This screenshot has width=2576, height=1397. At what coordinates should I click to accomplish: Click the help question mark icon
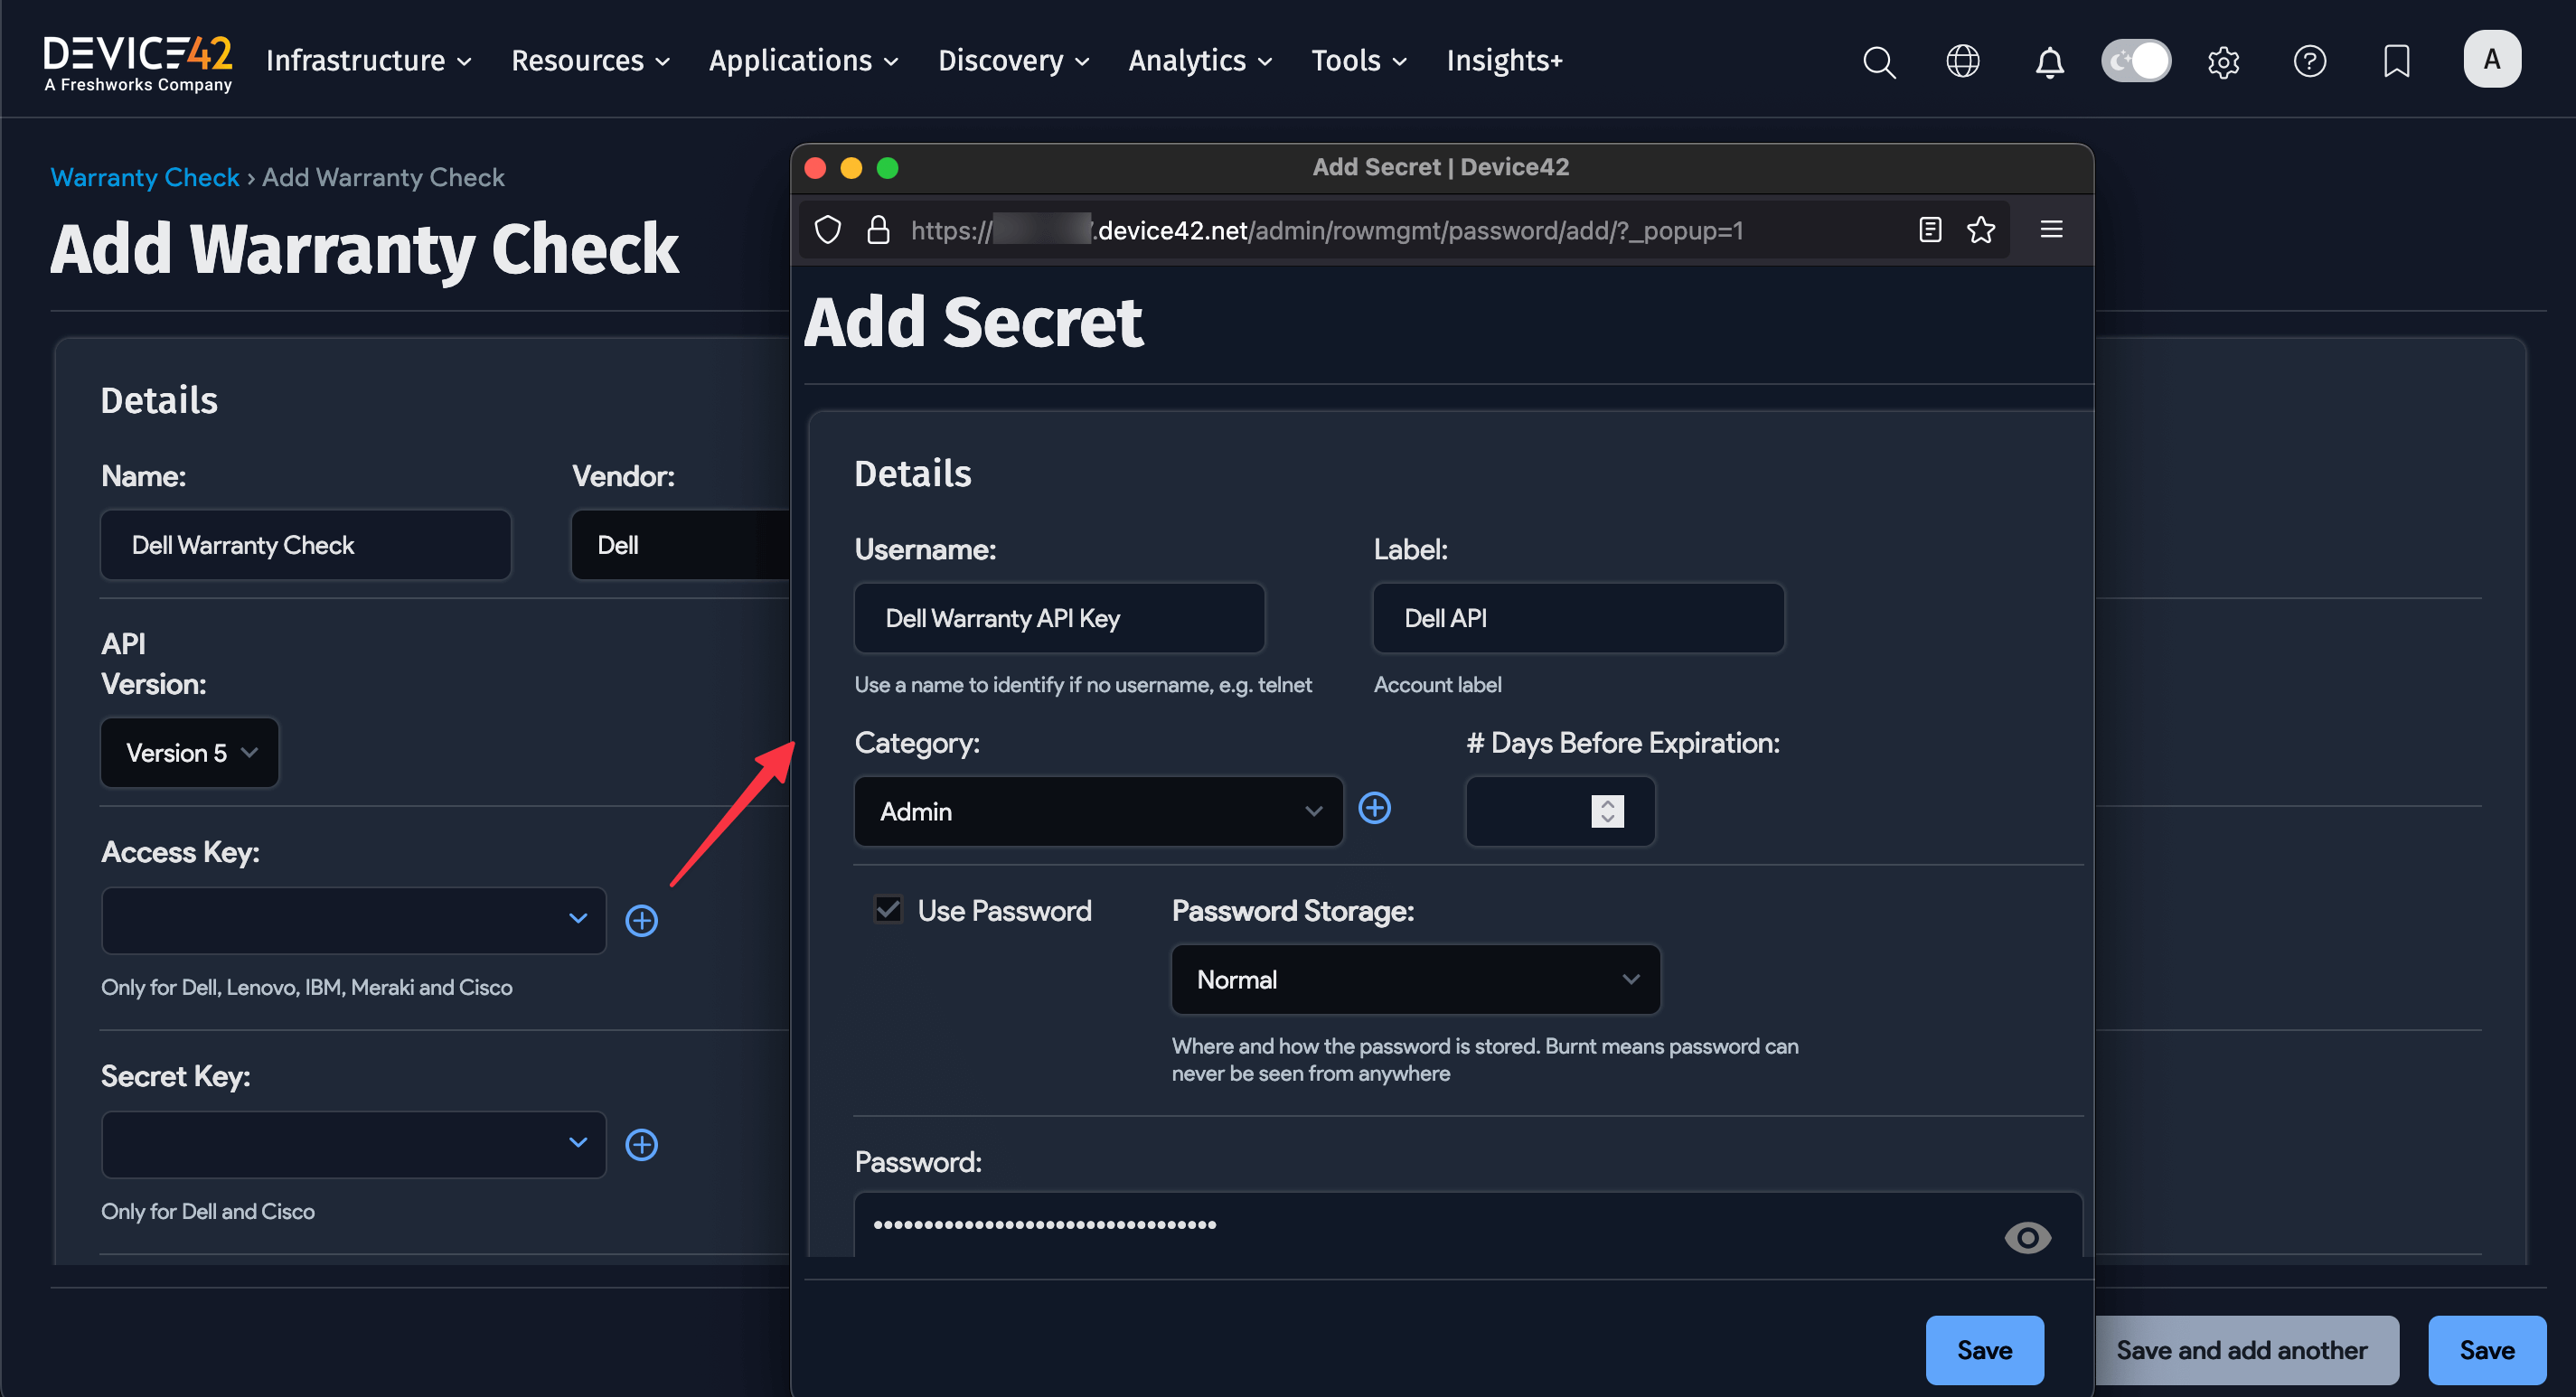(x=2310, y=61)
